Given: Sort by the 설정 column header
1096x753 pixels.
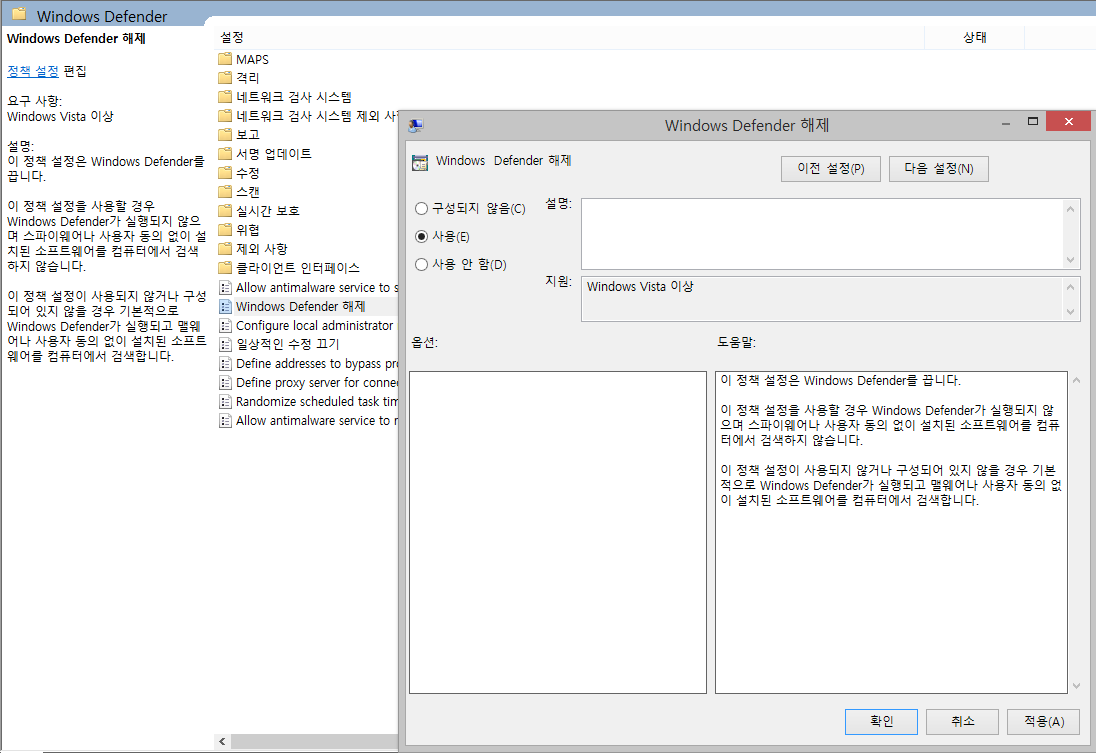Looking at the screenshot, I should [569, 37].
